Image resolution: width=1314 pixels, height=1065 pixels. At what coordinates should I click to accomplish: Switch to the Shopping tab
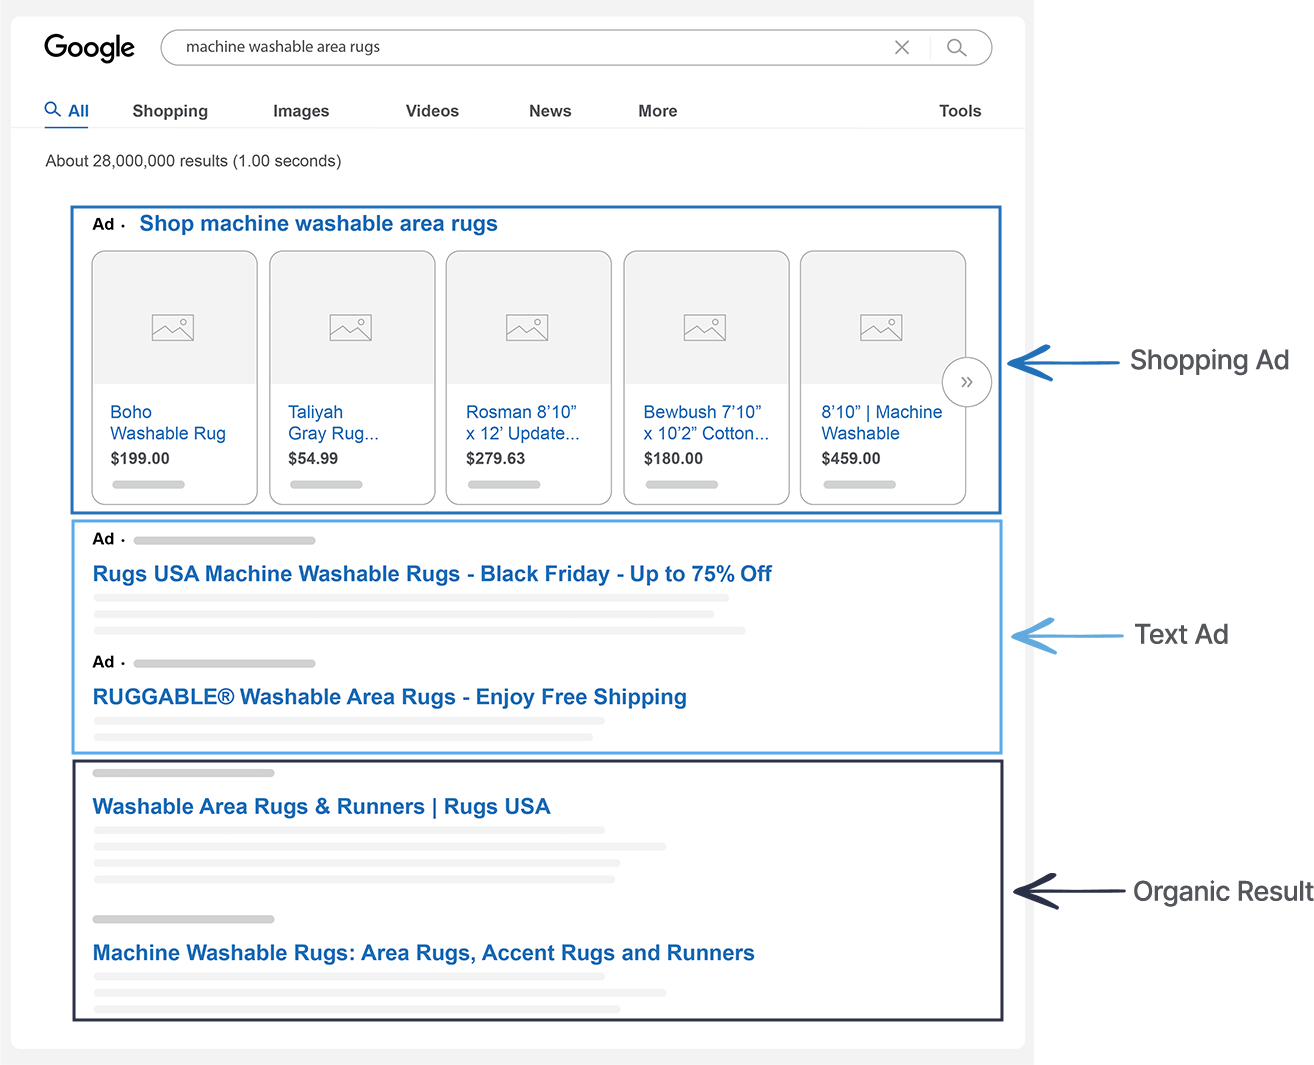(x=170, y=111)
